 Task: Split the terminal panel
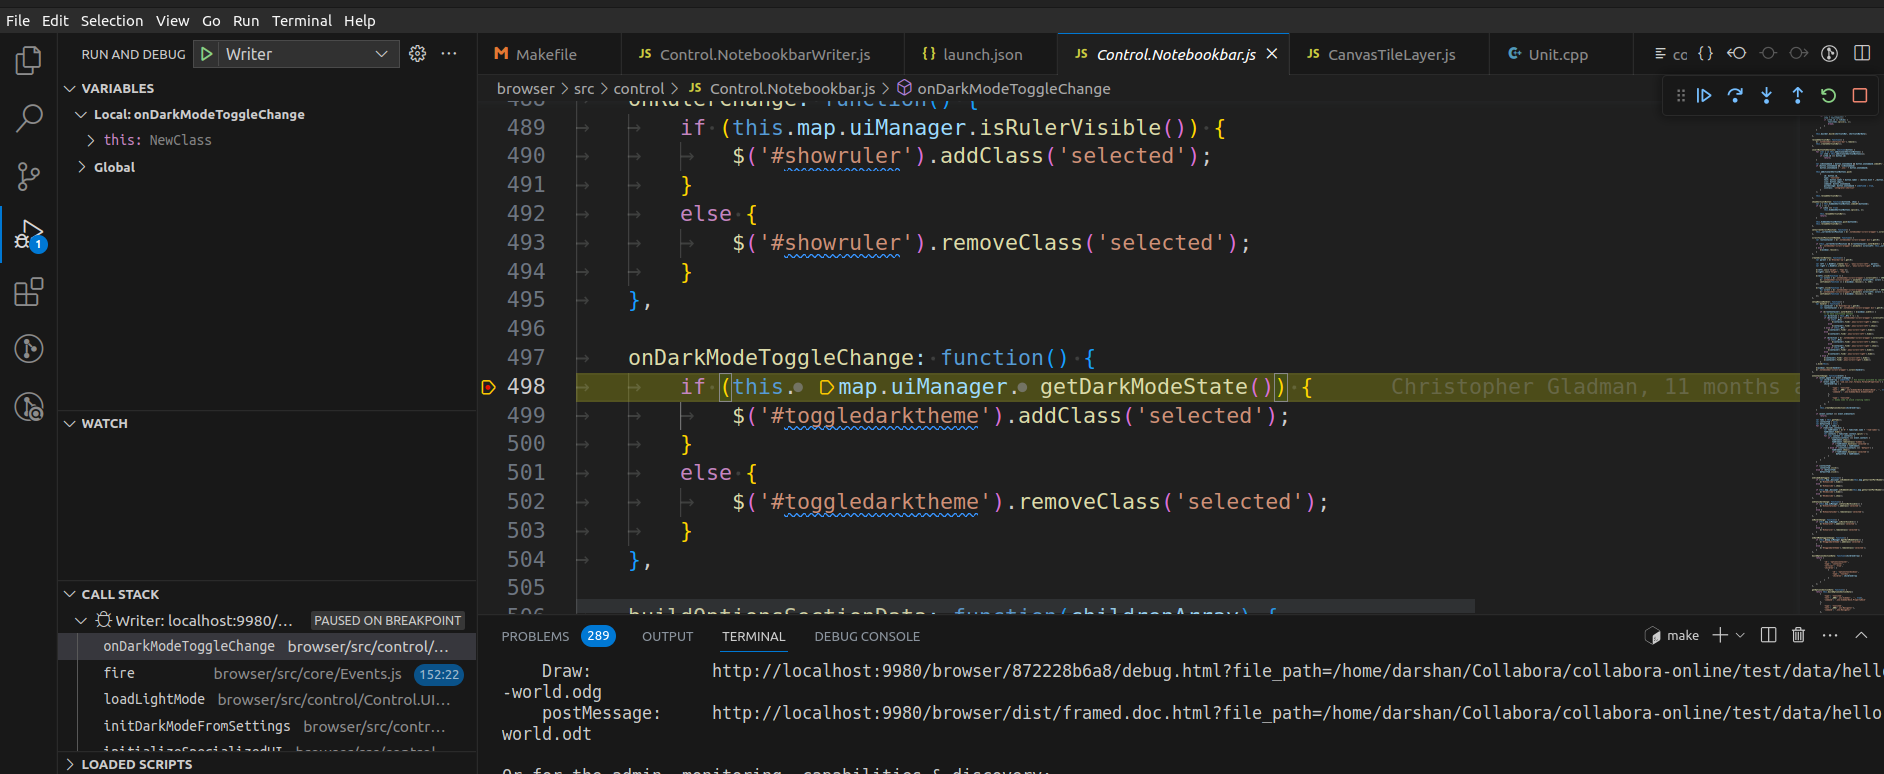(1768, 636)
